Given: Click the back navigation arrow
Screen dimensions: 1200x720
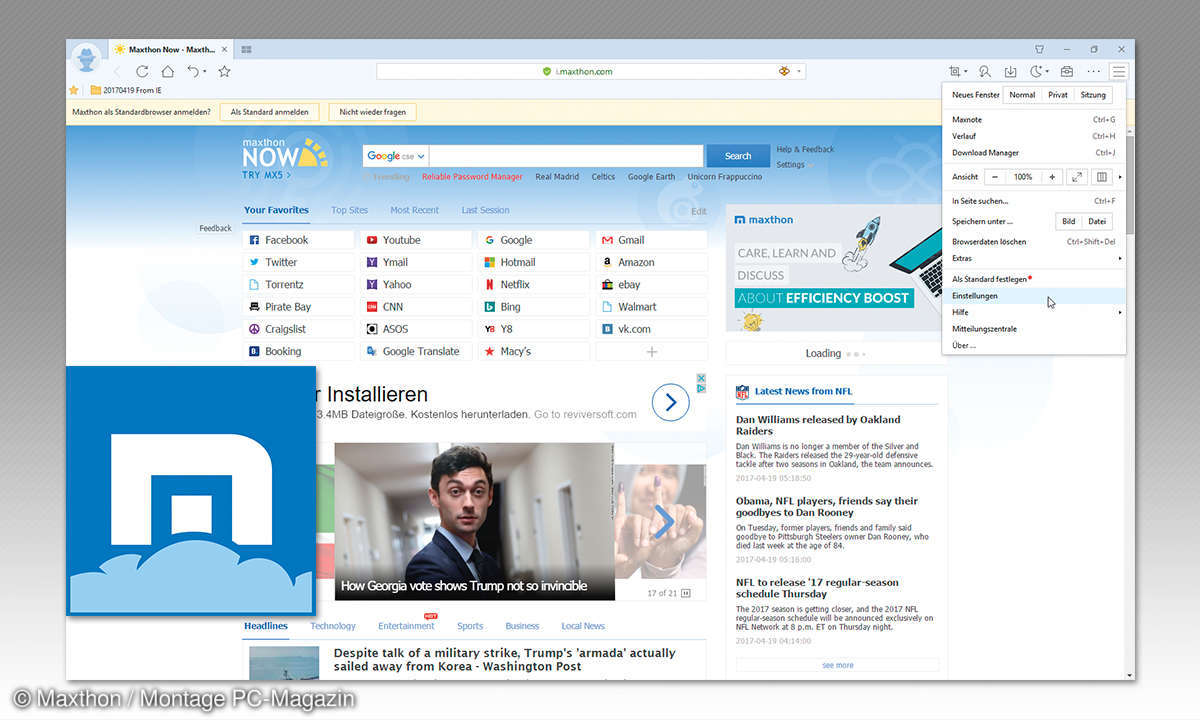Looking at the screenshot, I should [x=117, y=71].
